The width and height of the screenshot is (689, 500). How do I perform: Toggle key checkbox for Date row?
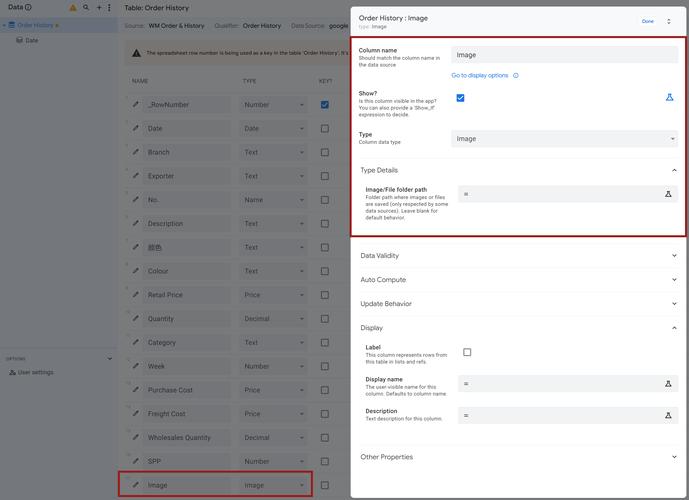point(325,128)
